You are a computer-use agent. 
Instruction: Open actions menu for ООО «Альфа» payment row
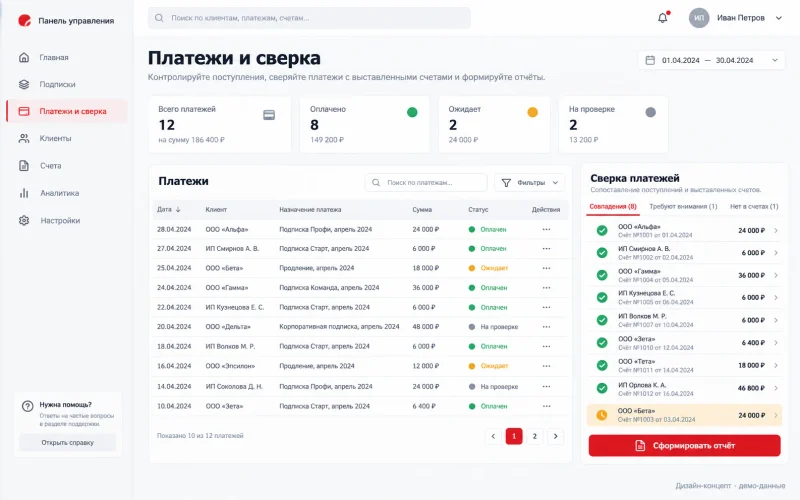(546, 230)
